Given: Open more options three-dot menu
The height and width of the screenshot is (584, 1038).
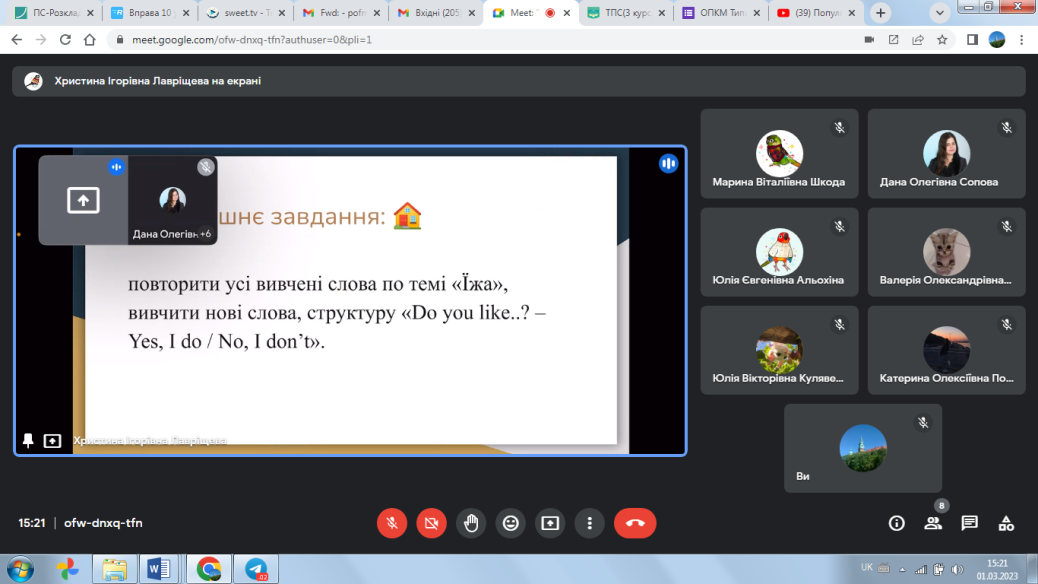Looking at the screenshot, I should [590, 523].
